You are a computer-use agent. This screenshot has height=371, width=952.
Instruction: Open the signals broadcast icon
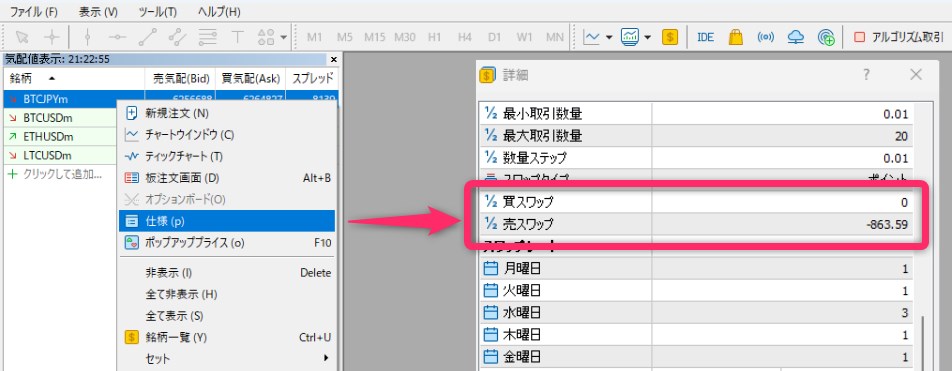(x=766, y=37)
